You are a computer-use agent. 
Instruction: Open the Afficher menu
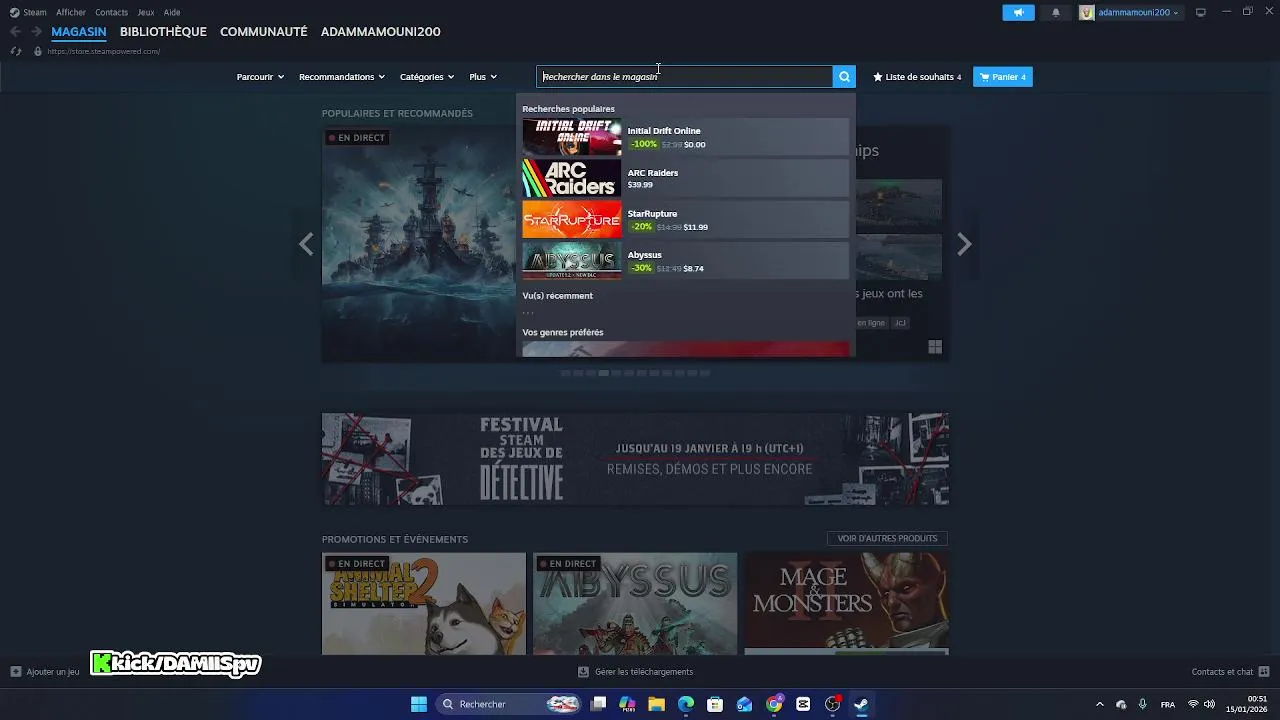[71, 13]
